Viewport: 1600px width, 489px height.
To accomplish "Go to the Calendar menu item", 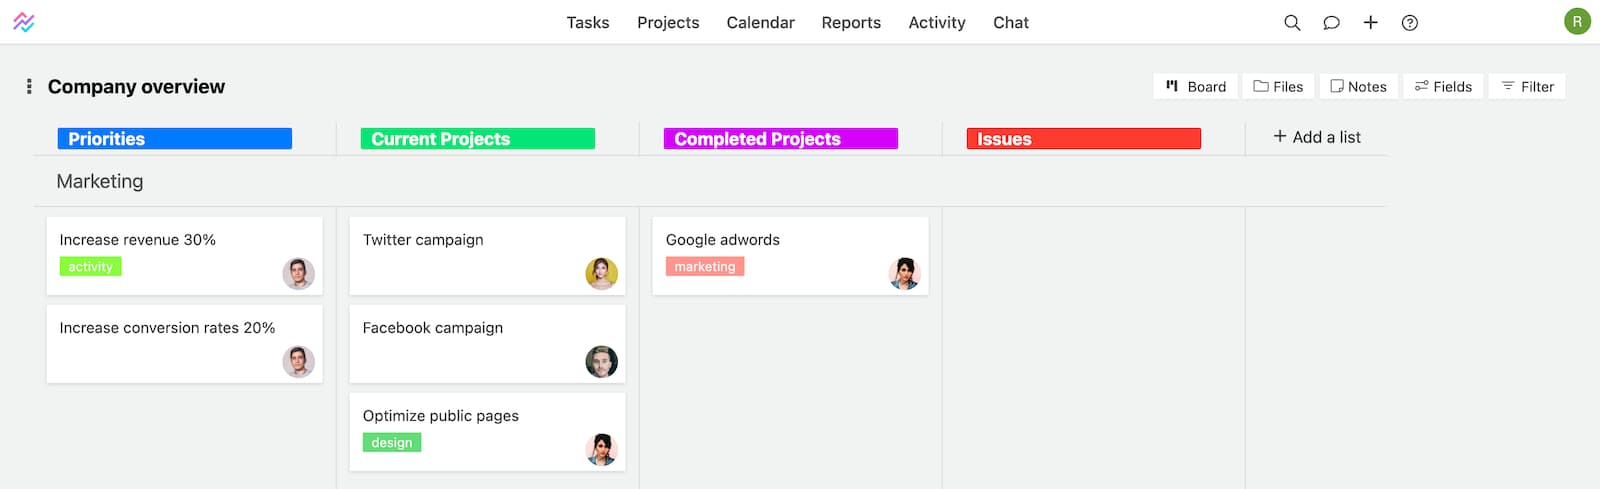I will (x=760, y=22).
